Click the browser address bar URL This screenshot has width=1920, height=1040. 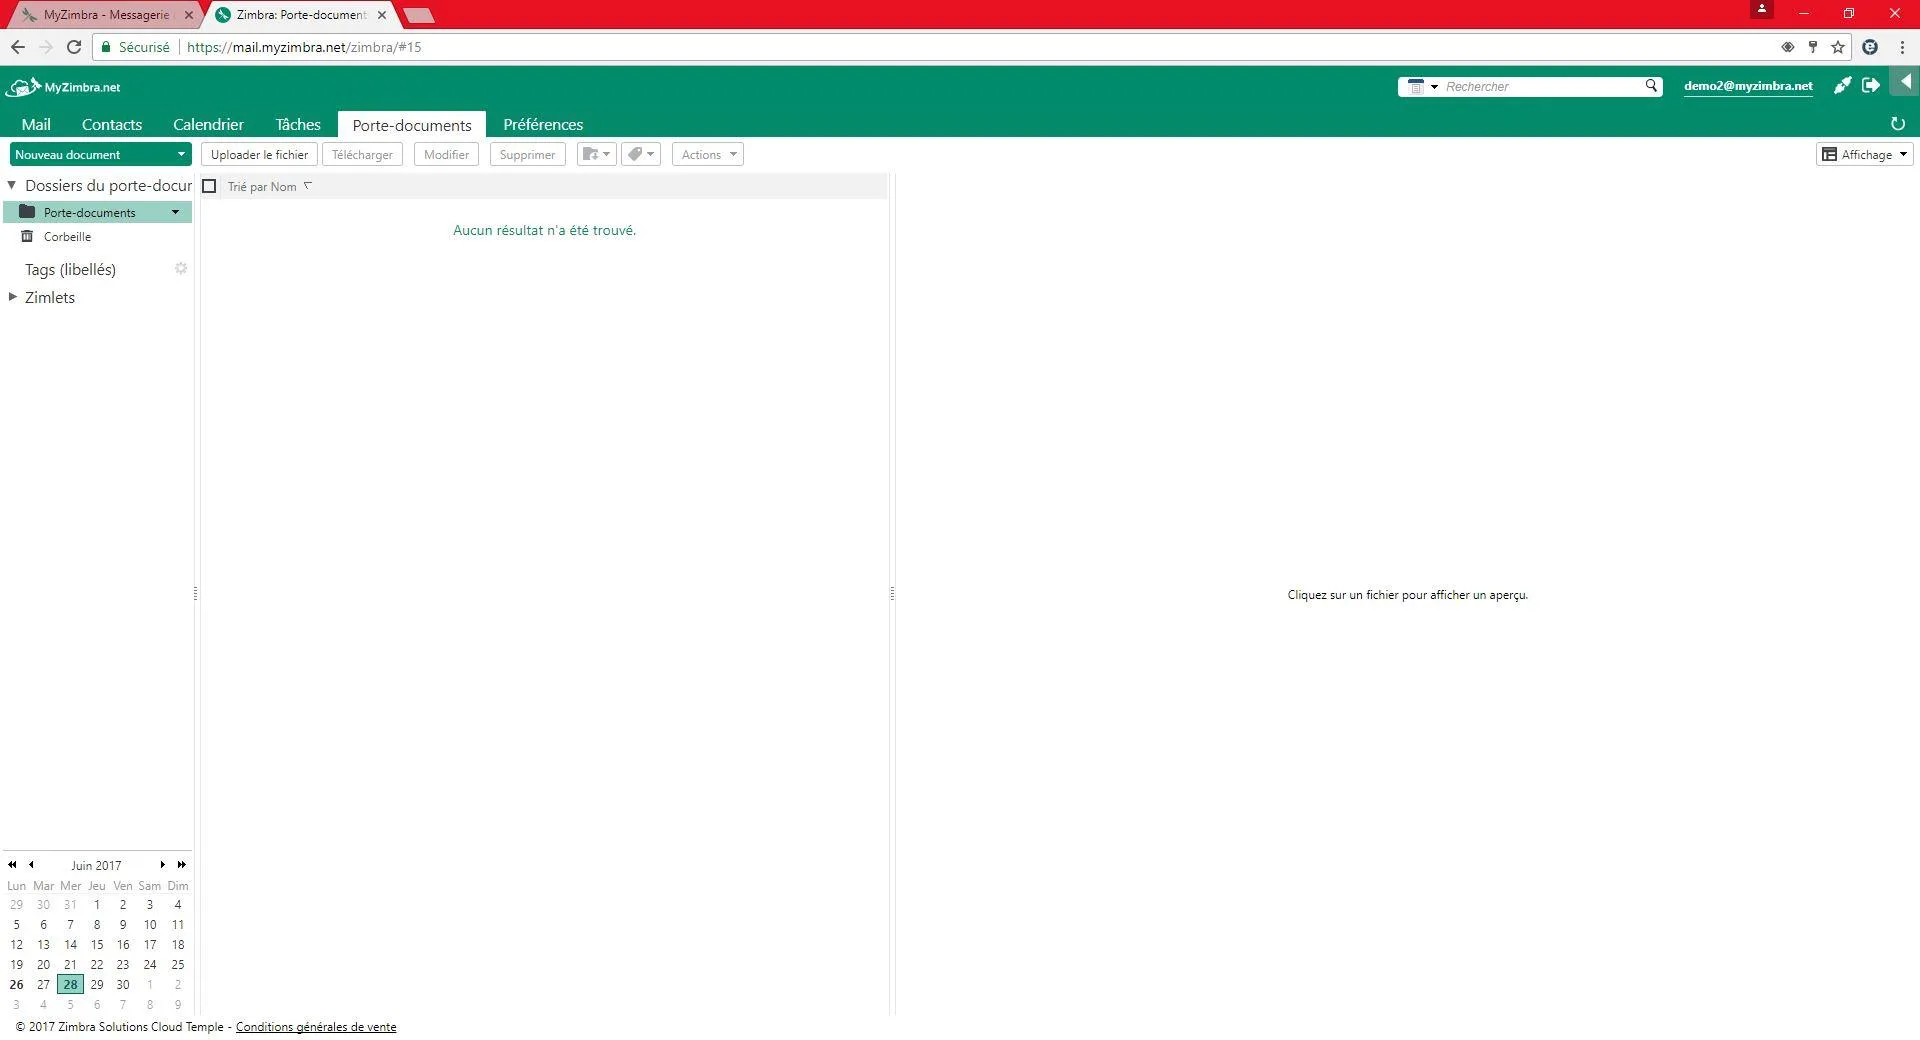tap(304, 47)
